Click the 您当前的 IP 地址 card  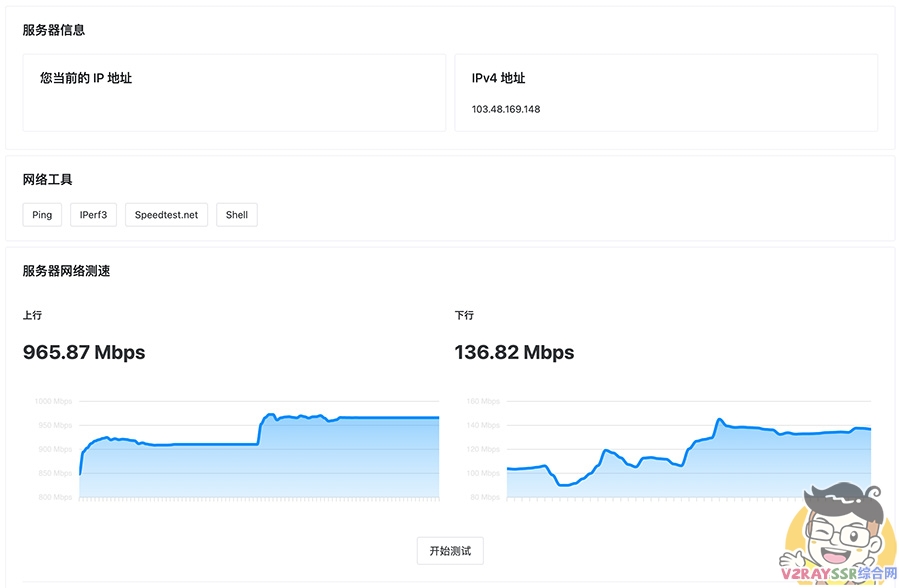pos(233,92)
